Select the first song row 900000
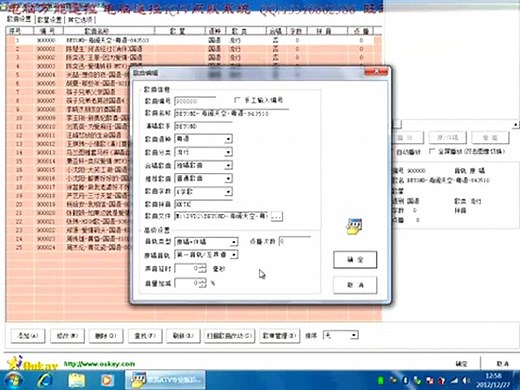520x390 pixels. (190, 40)
